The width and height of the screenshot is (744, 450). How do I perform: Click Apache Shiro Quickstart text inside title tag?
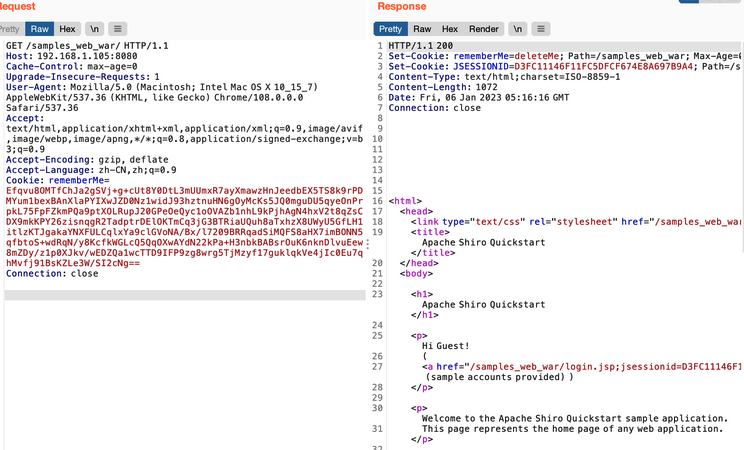tap(483, 243)
